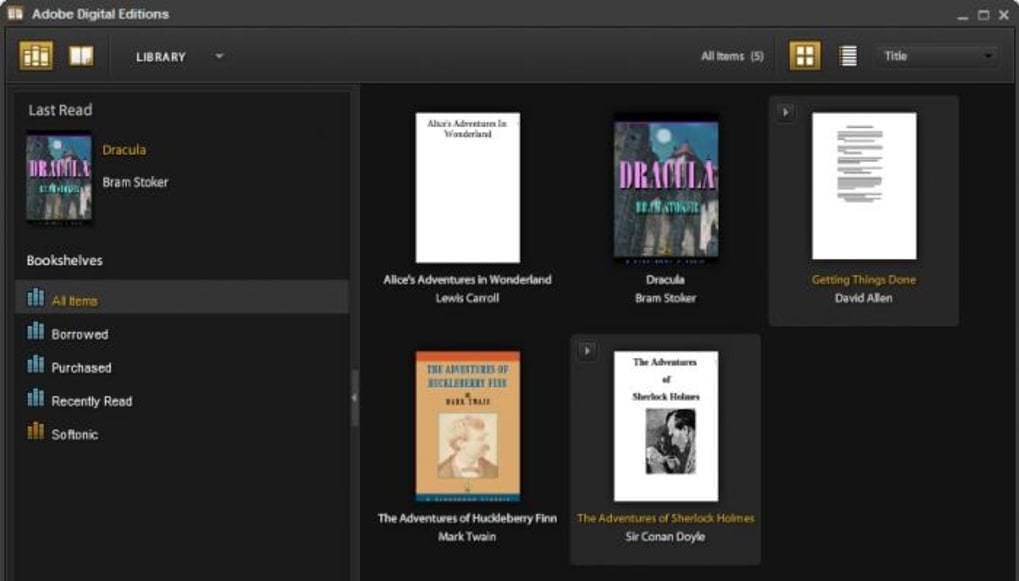Select thumbnail grid view
The image size is (1019, 581).
[805, 56]
